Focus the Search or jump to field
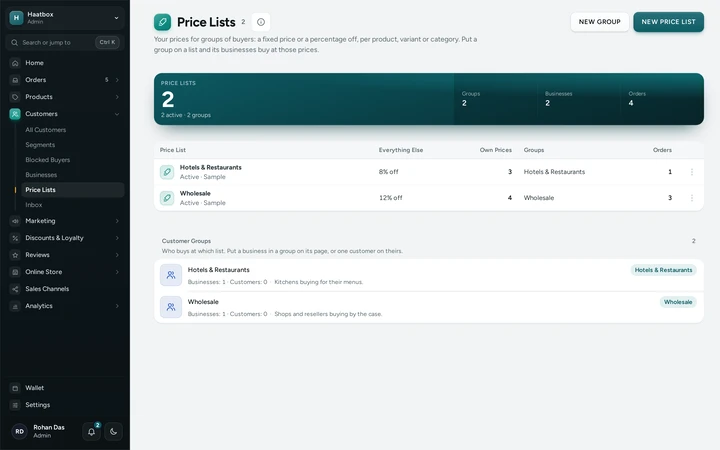The image size is (720, 450). click(65, 42)
